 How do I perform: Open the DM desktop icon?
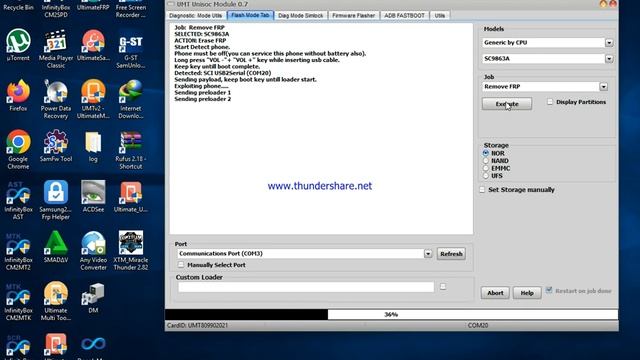tap(93, 297)
